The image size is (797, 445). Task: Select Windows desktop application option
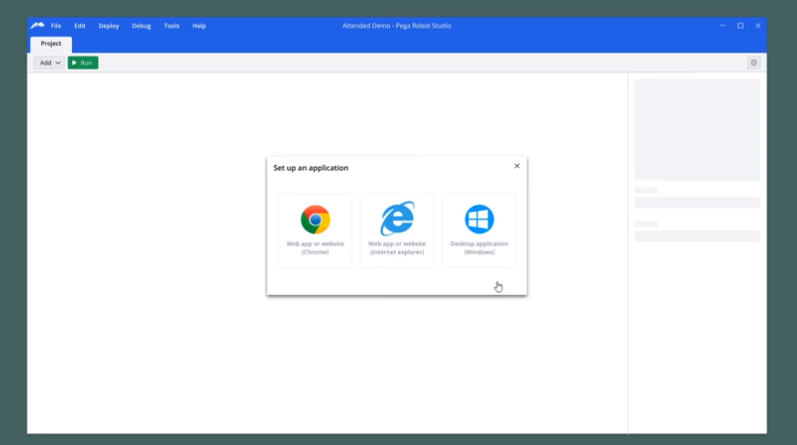tap(479, 230)
